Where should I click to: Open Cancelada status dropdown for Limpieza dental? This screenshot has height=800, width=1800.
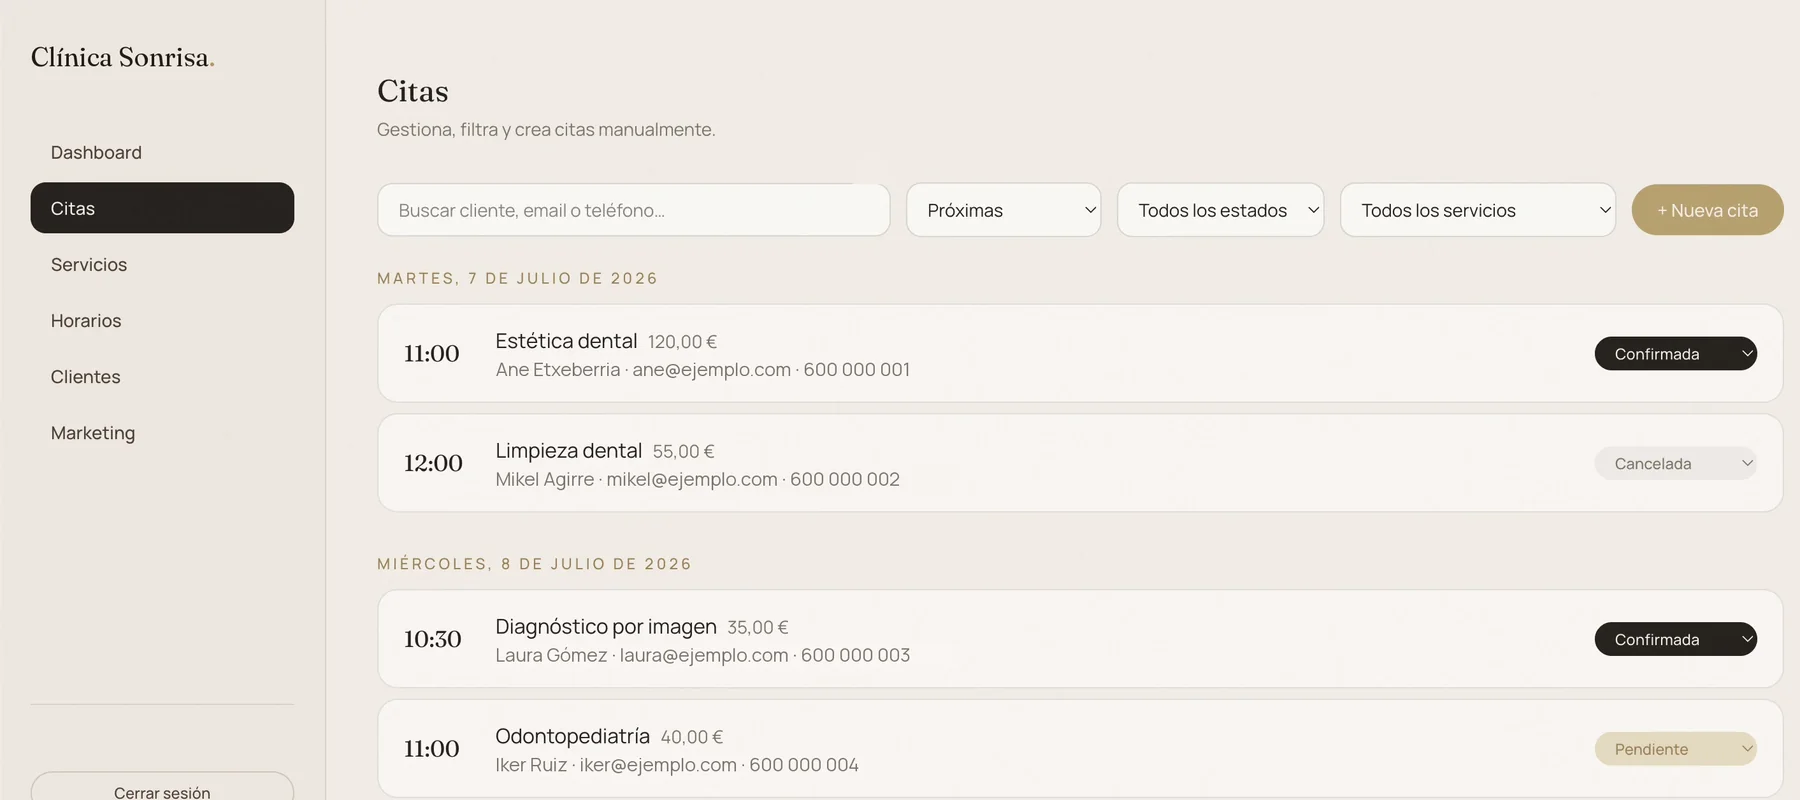1675,463
